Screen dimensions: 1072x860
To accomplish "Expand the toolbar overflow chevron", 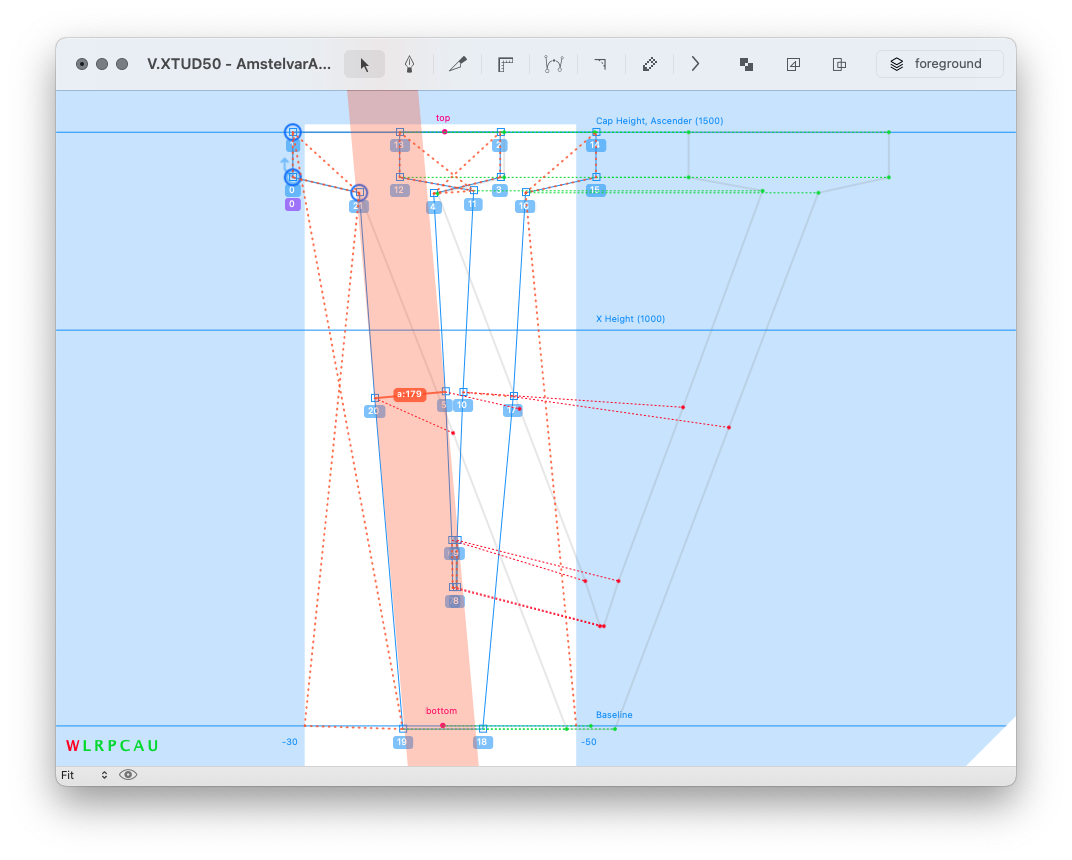I will pyautogui.click(x=696, y=64).
